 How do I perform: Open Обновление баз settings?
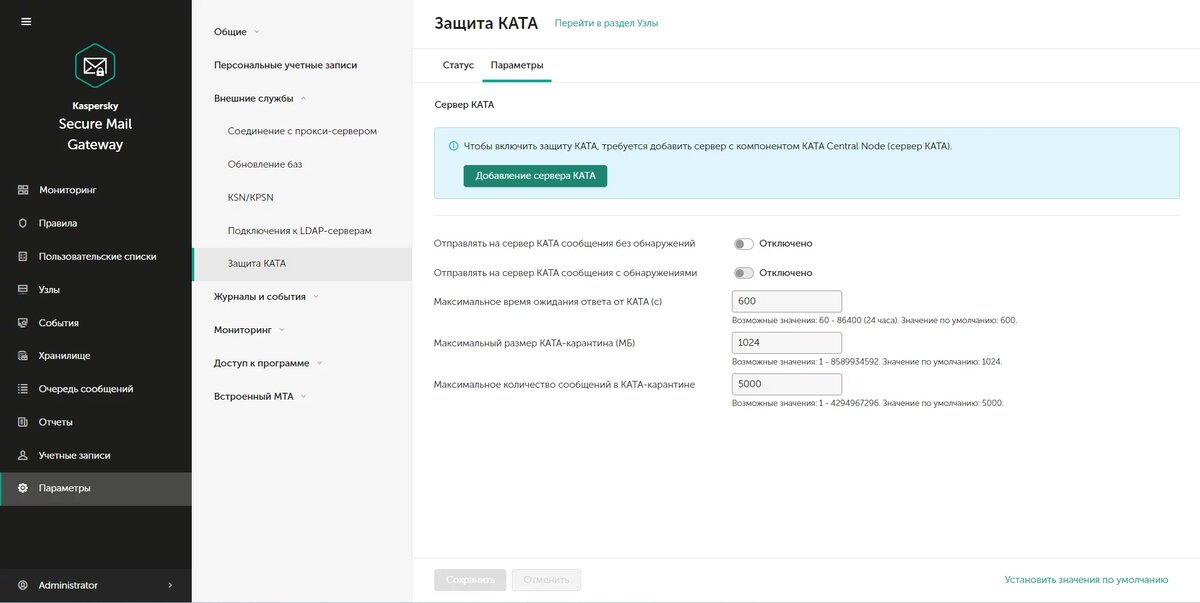(265, 164)
